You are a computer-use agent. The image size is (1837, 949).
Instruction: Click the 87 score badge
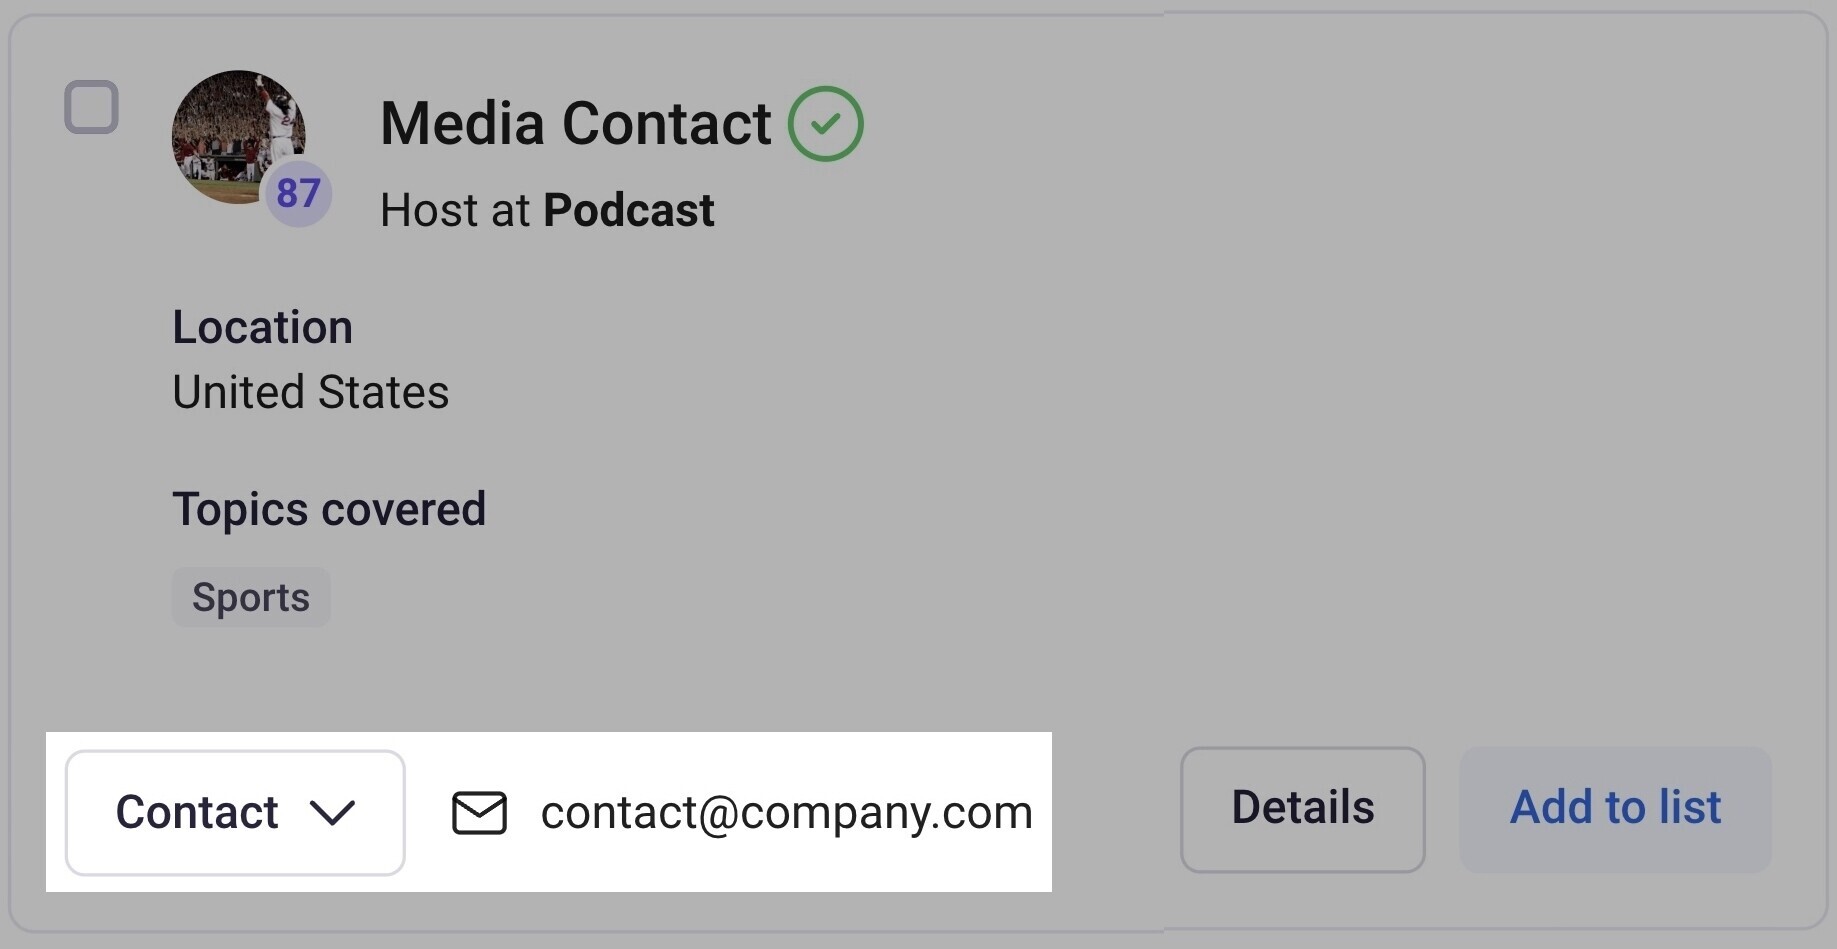click(298, 193)
